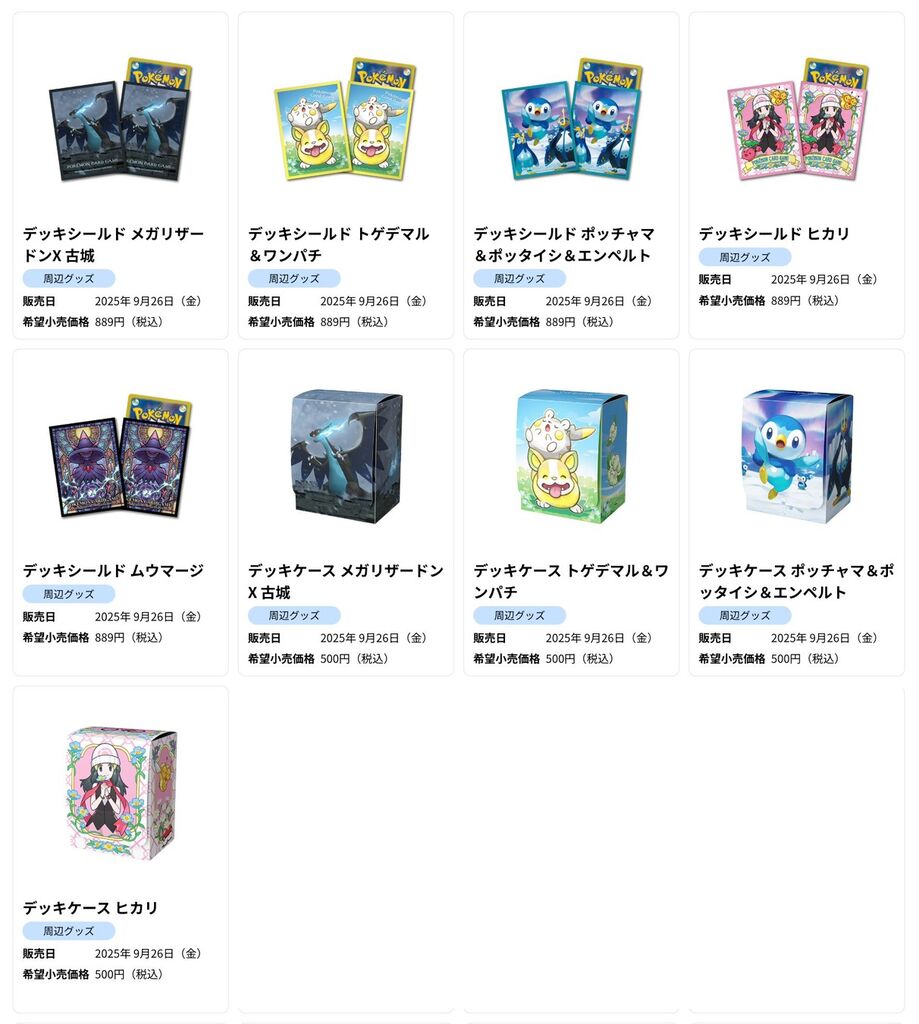Open the Piplup deck case product image
The height and width of the screenshot is (1024, 919).
coord(797,456)
